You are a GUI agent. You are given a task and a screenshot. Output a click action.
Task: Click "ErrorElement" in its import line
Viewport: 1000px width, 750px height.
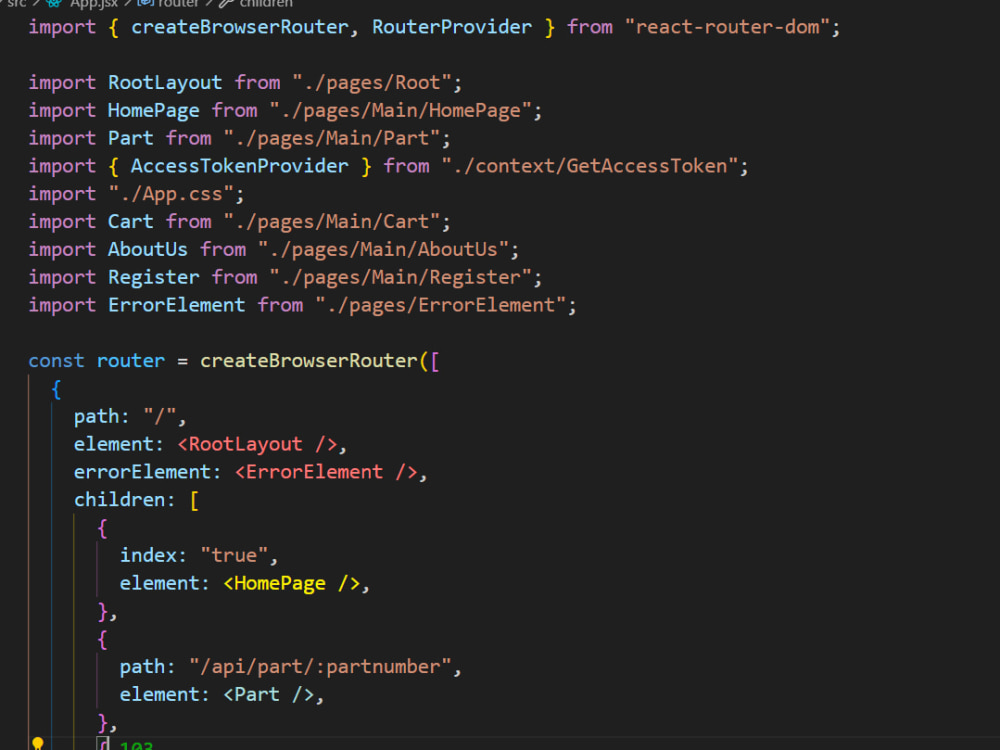pos(177,305)
